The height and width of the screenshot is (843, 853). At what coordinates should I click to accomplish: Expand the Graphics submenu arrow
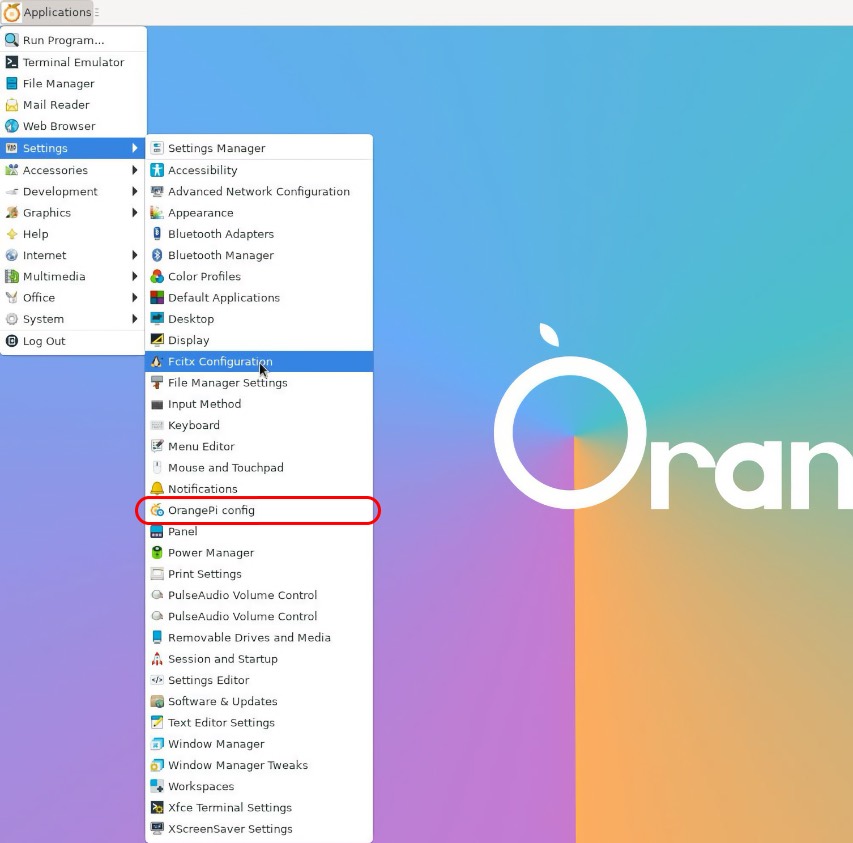tap(134, 212)
